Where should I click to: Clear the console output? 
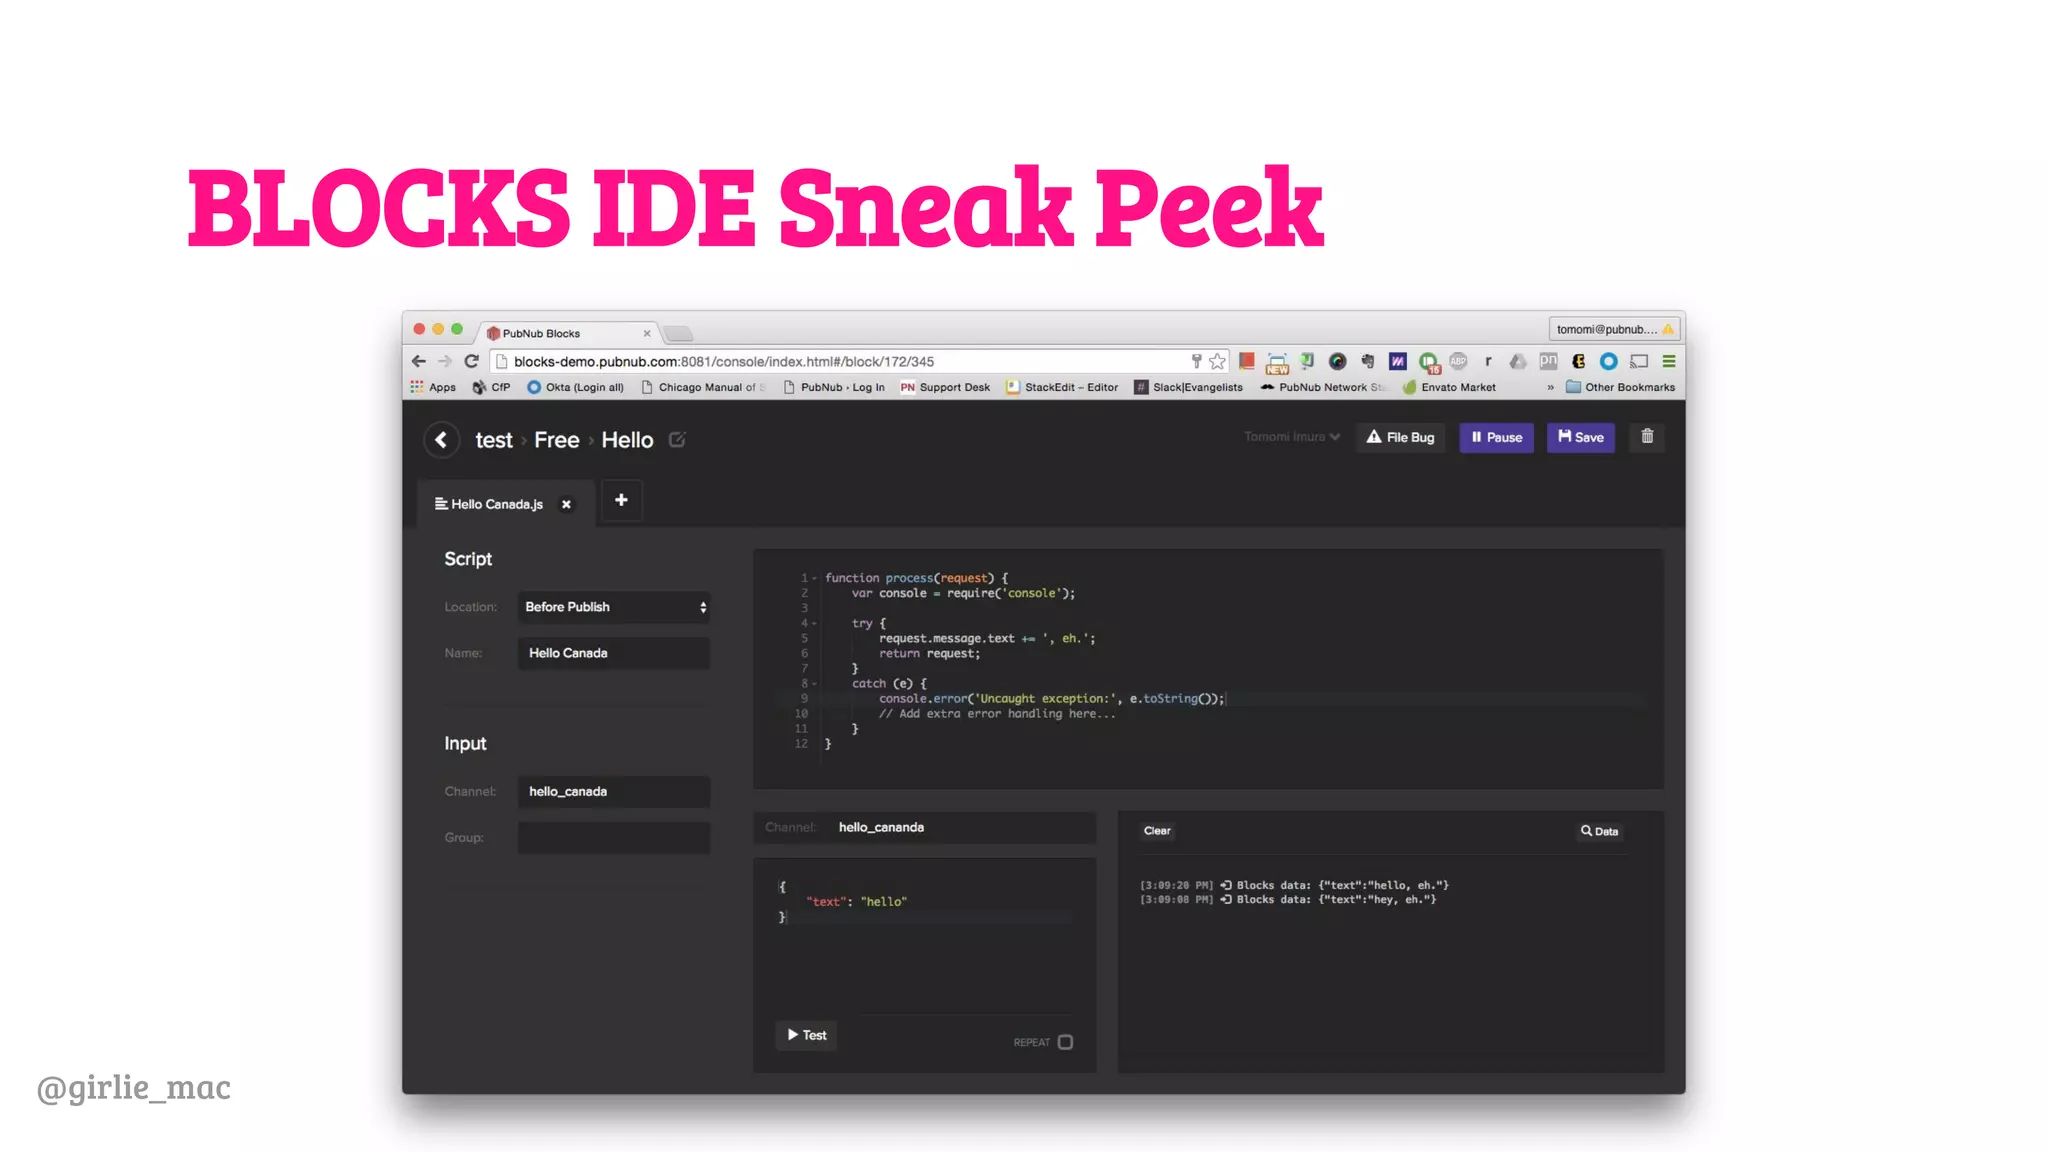[1157, 831]
